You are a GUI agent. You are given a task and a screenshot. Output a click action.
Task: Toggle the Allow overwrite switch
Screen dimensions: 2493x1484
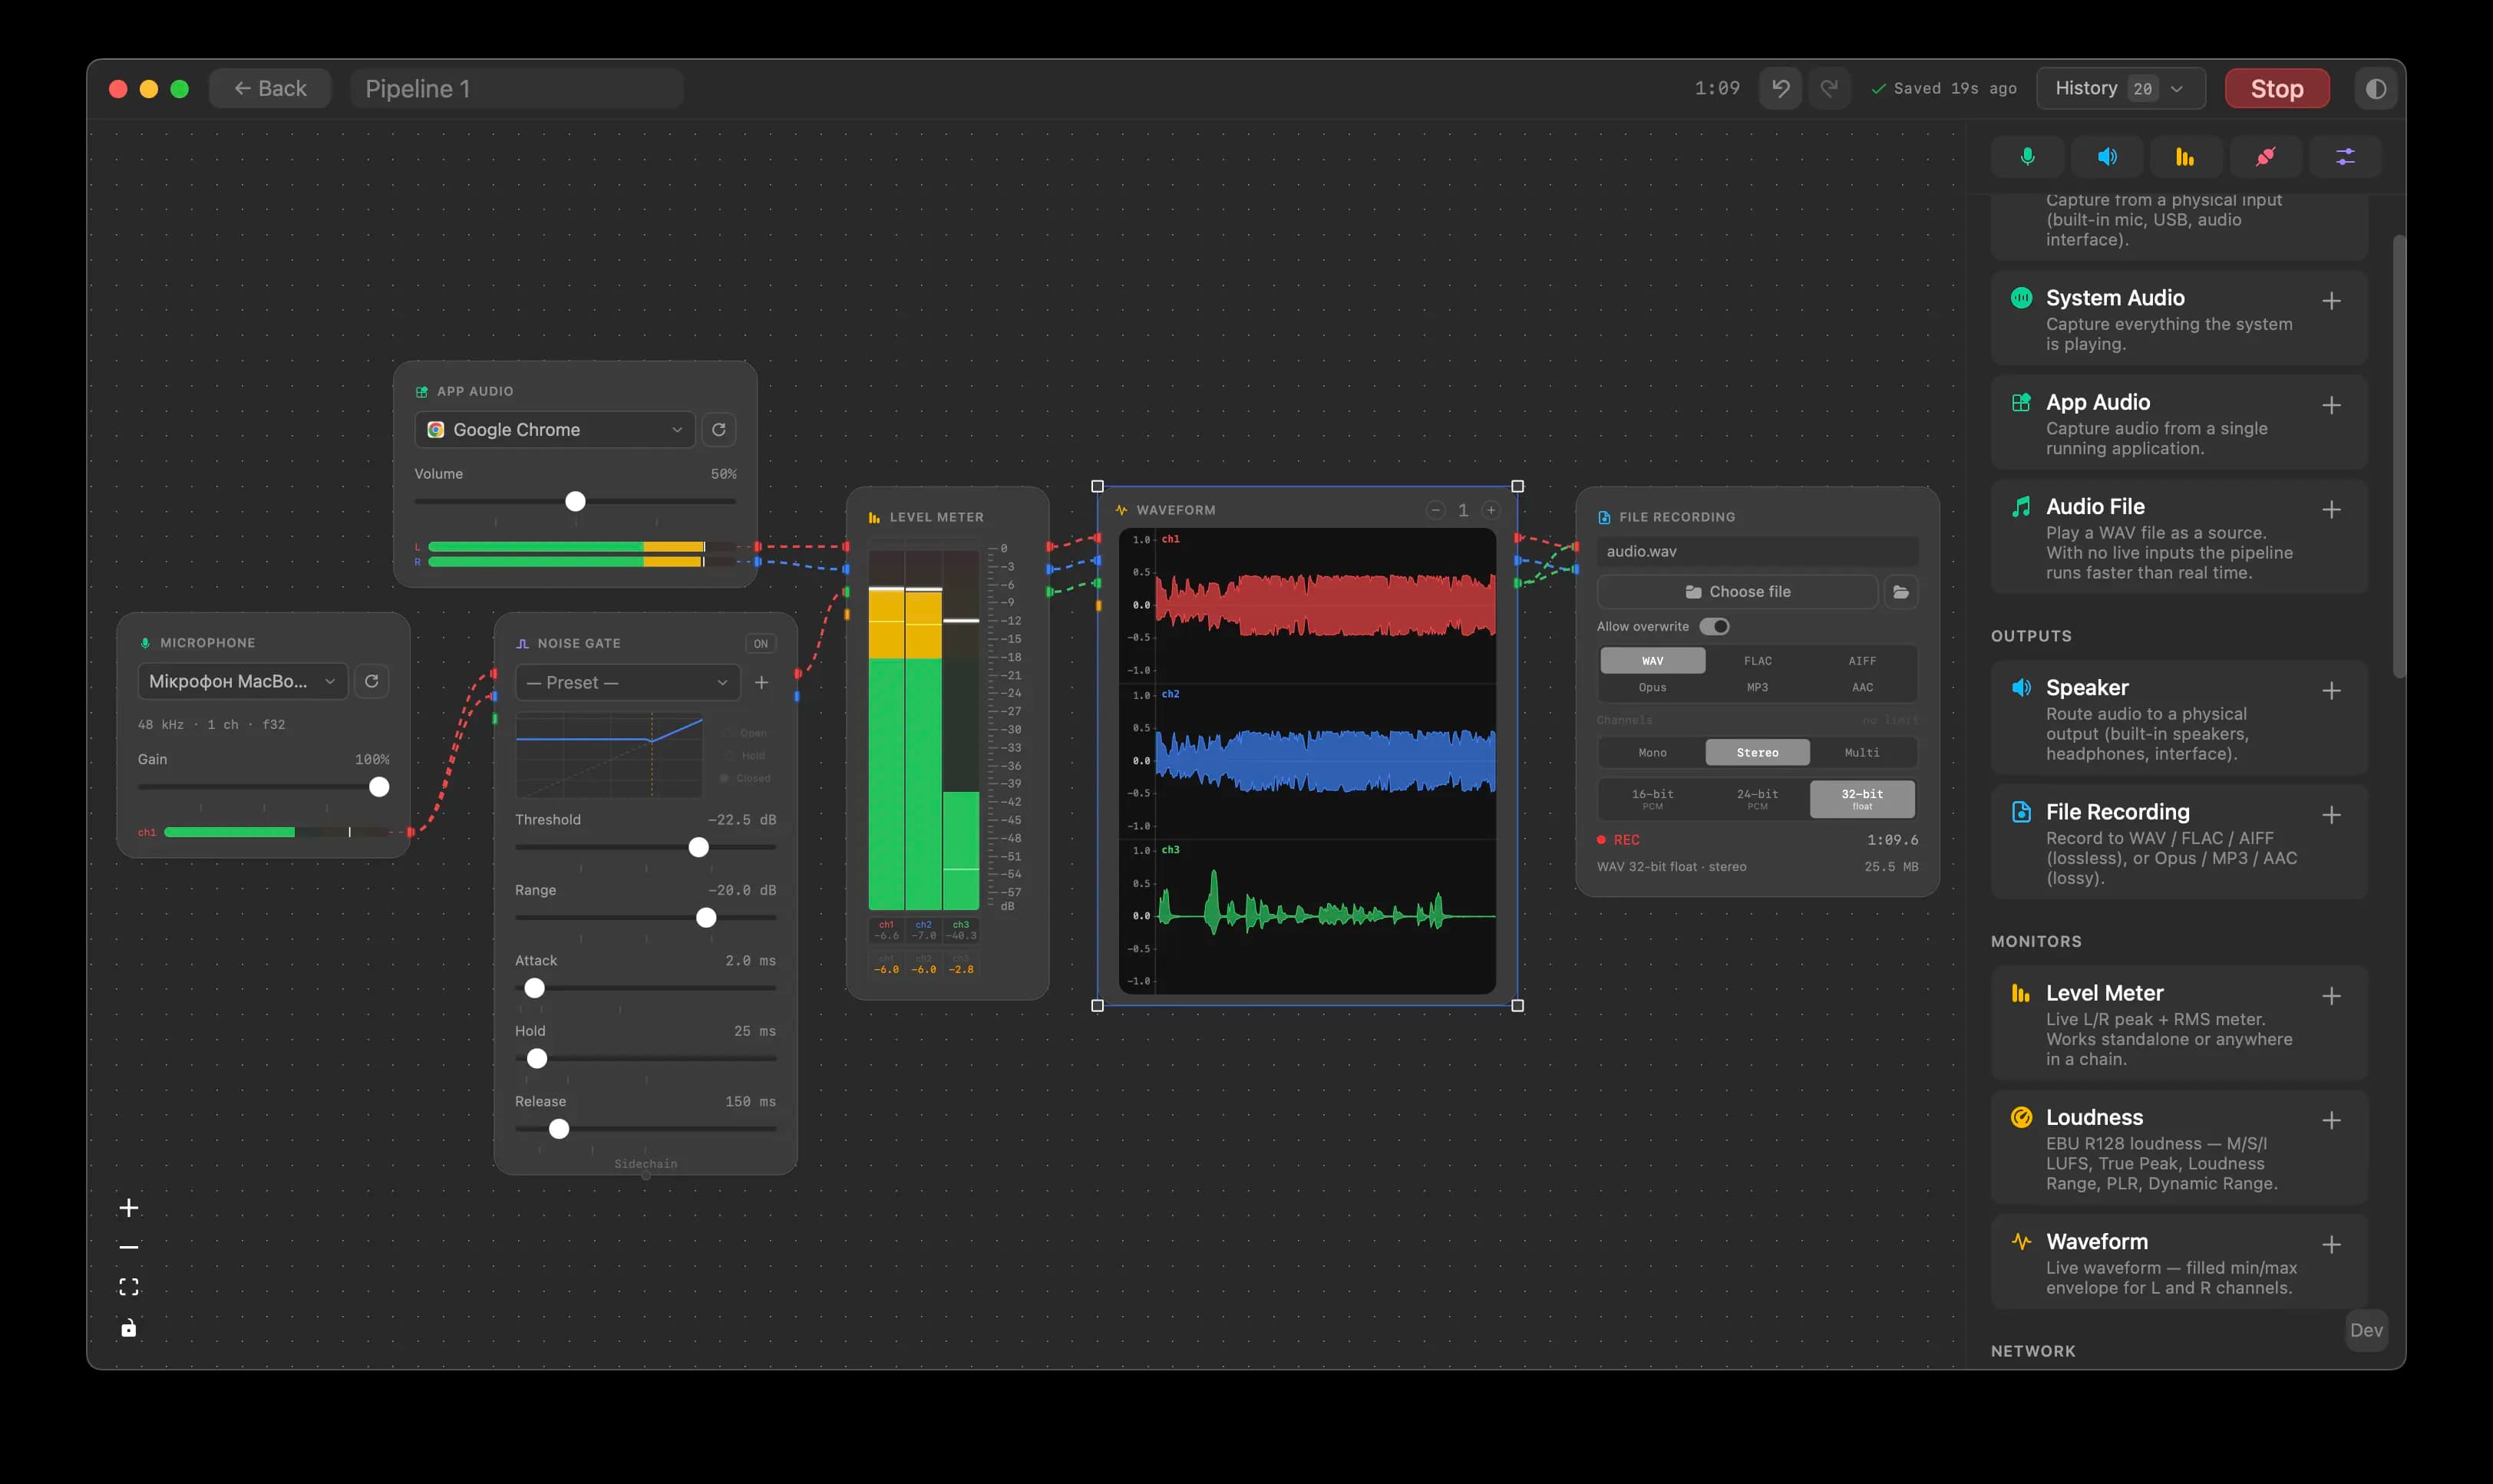(x=1715, y=627)
